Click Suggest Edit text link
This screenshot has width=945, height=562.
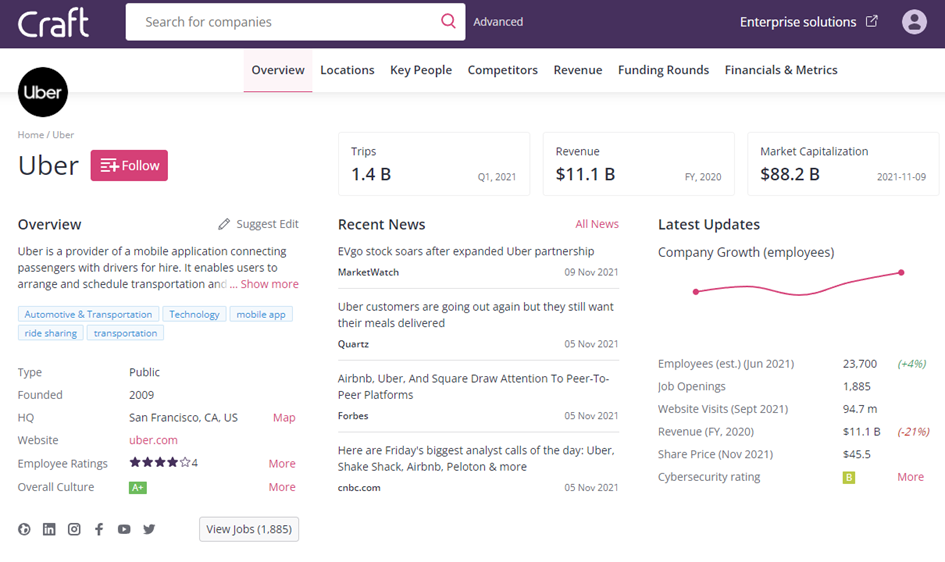pyautogui.click(x=267, y=224)
